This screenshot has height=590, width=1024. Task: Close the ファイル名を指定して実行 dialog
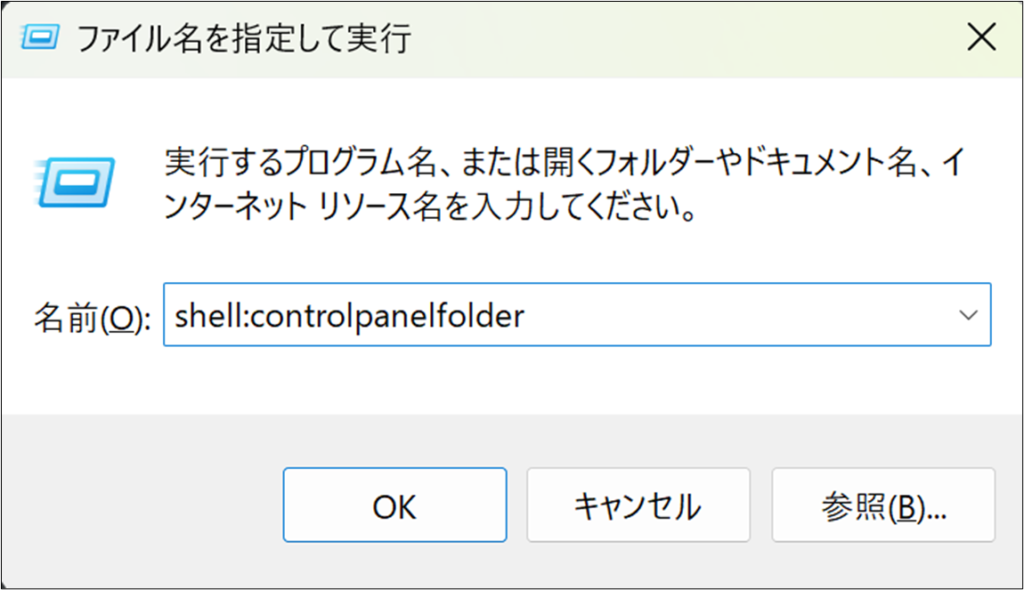(981, 38)
